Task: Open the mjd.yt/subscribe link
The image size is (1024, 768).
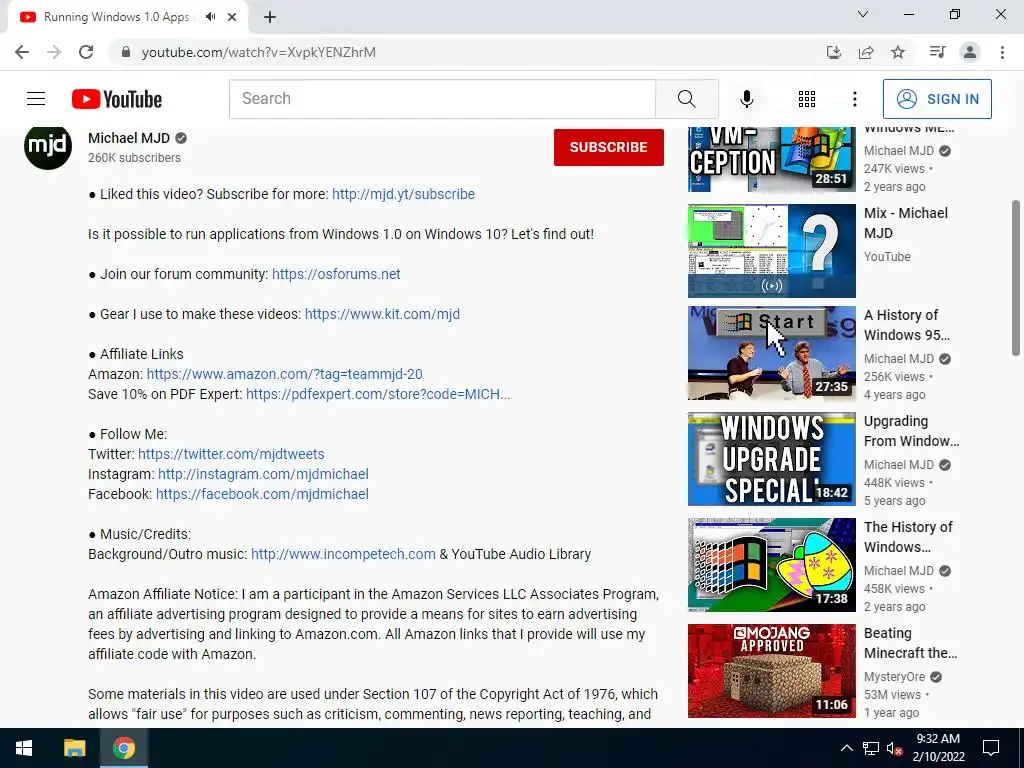Action: pyautogui.click(x=403, y=194)
